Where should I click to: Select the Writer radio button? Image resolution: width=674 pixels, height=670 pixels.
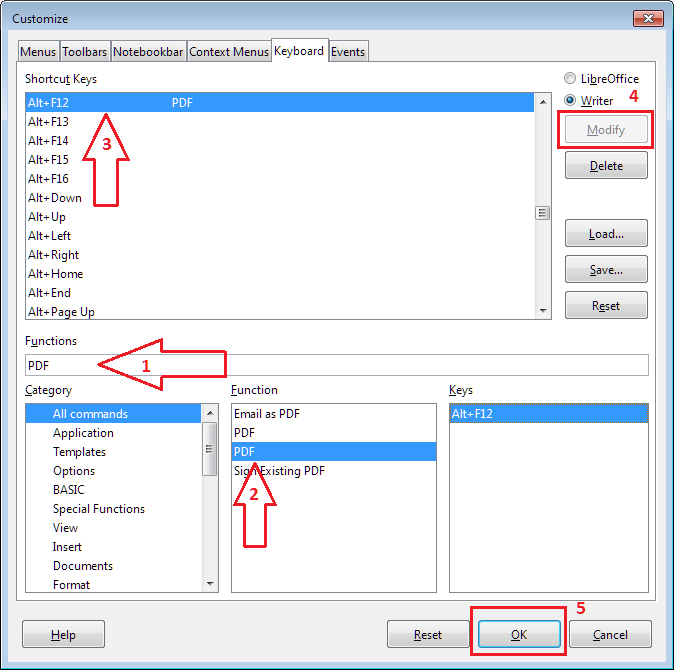(570, 100)
